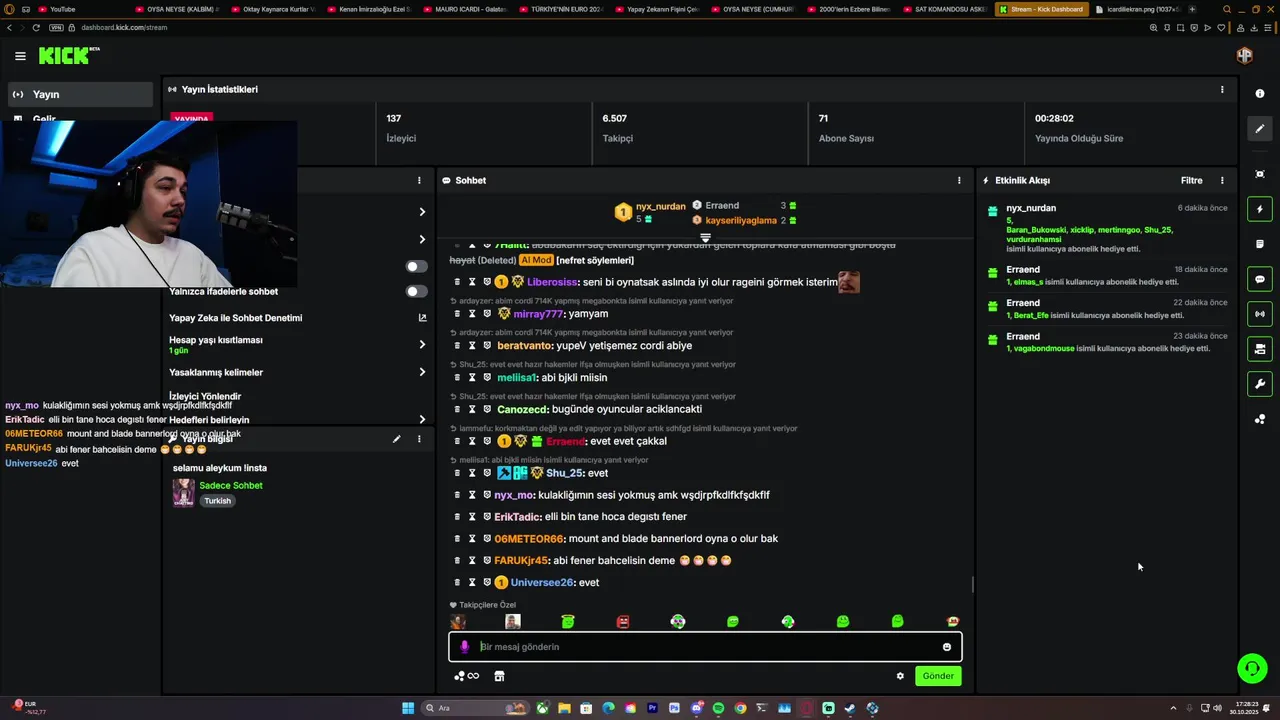The height and width of the screenshot is (720, 1280).
Task: Open Yapay Zeka ile Sohbet Denetimi external link
Action: (422, 318)
